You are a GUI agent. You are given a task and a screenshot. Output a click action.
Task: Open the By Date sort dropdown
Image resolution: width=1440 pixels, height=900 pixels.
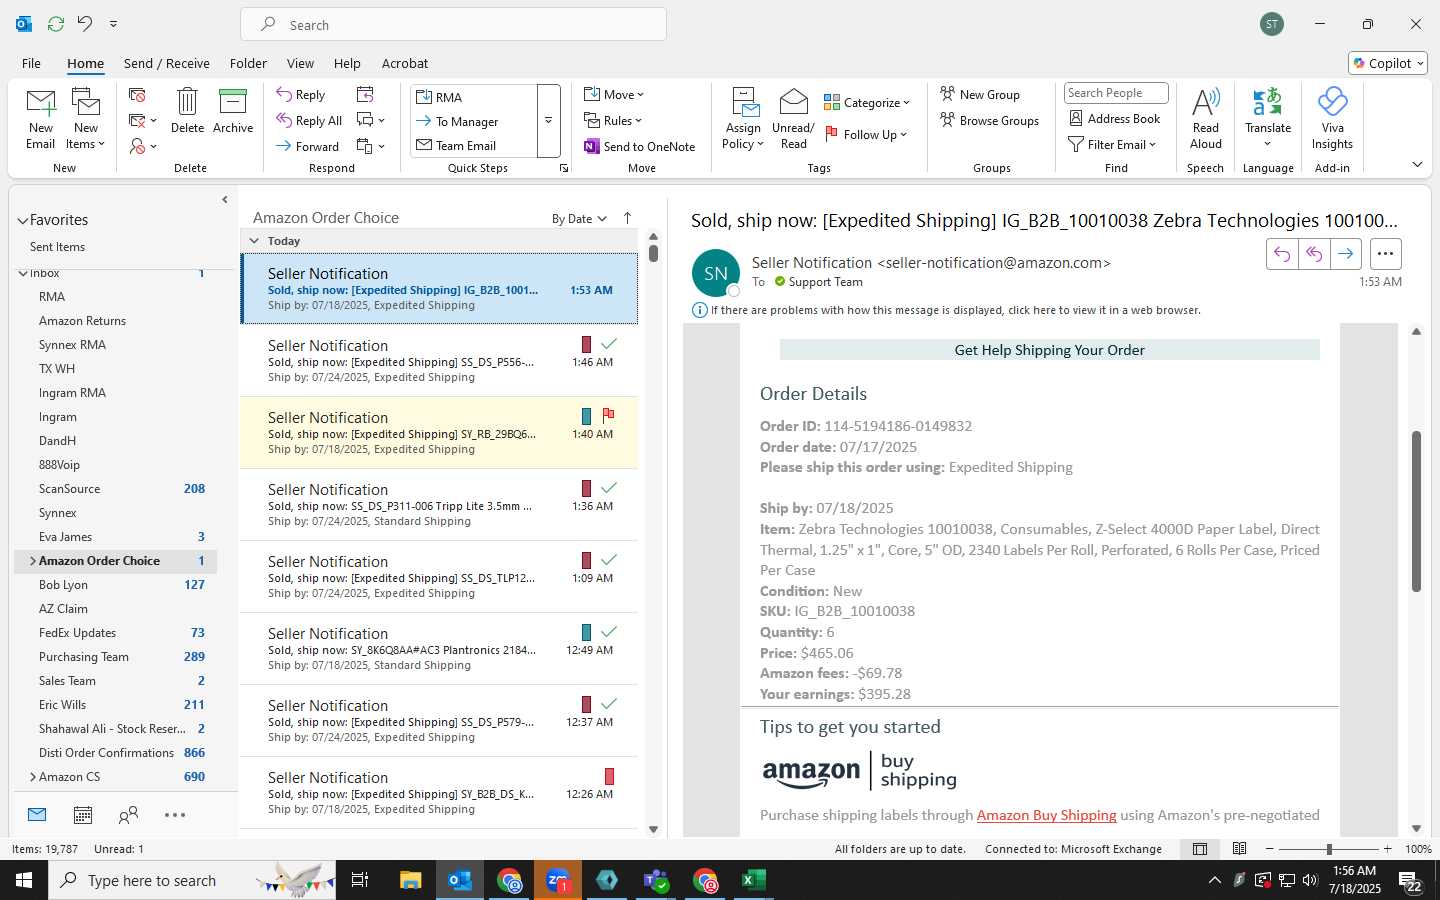tap(579, 219)
